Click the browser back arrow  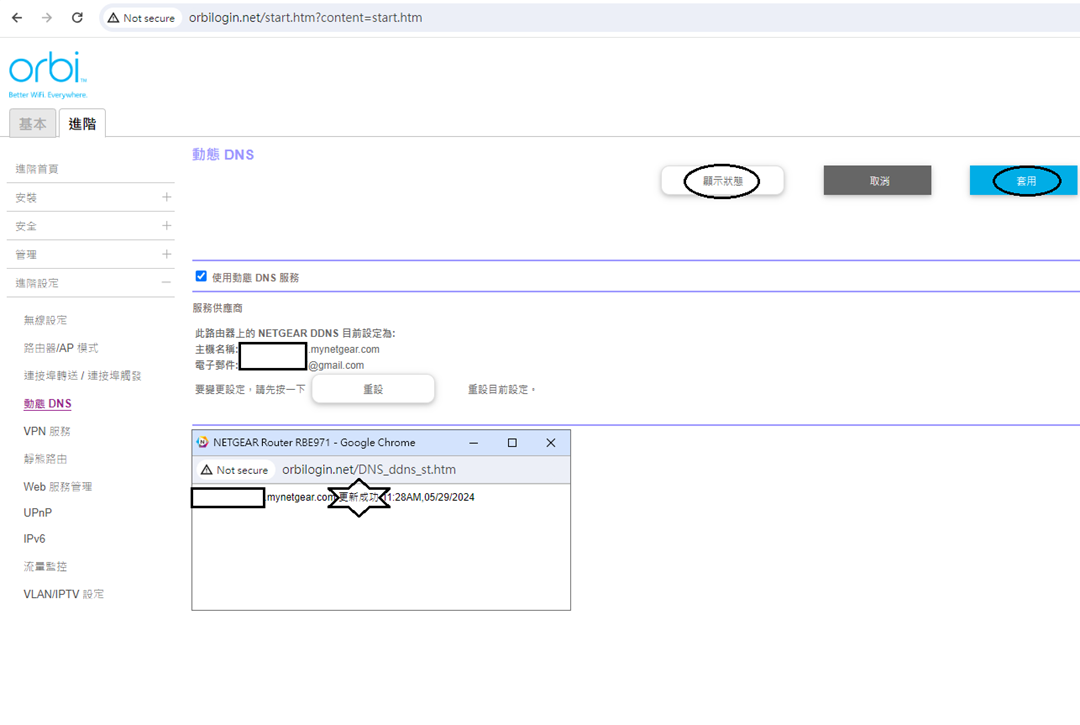coord(17,18)
